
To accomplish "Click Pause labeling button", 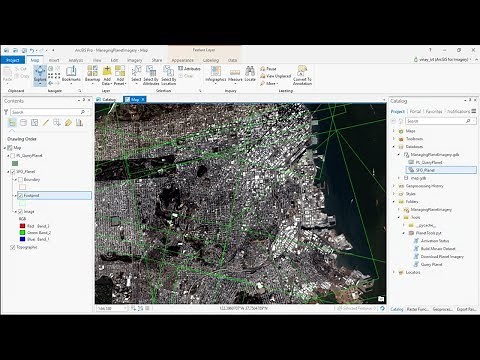I will 269,69.
